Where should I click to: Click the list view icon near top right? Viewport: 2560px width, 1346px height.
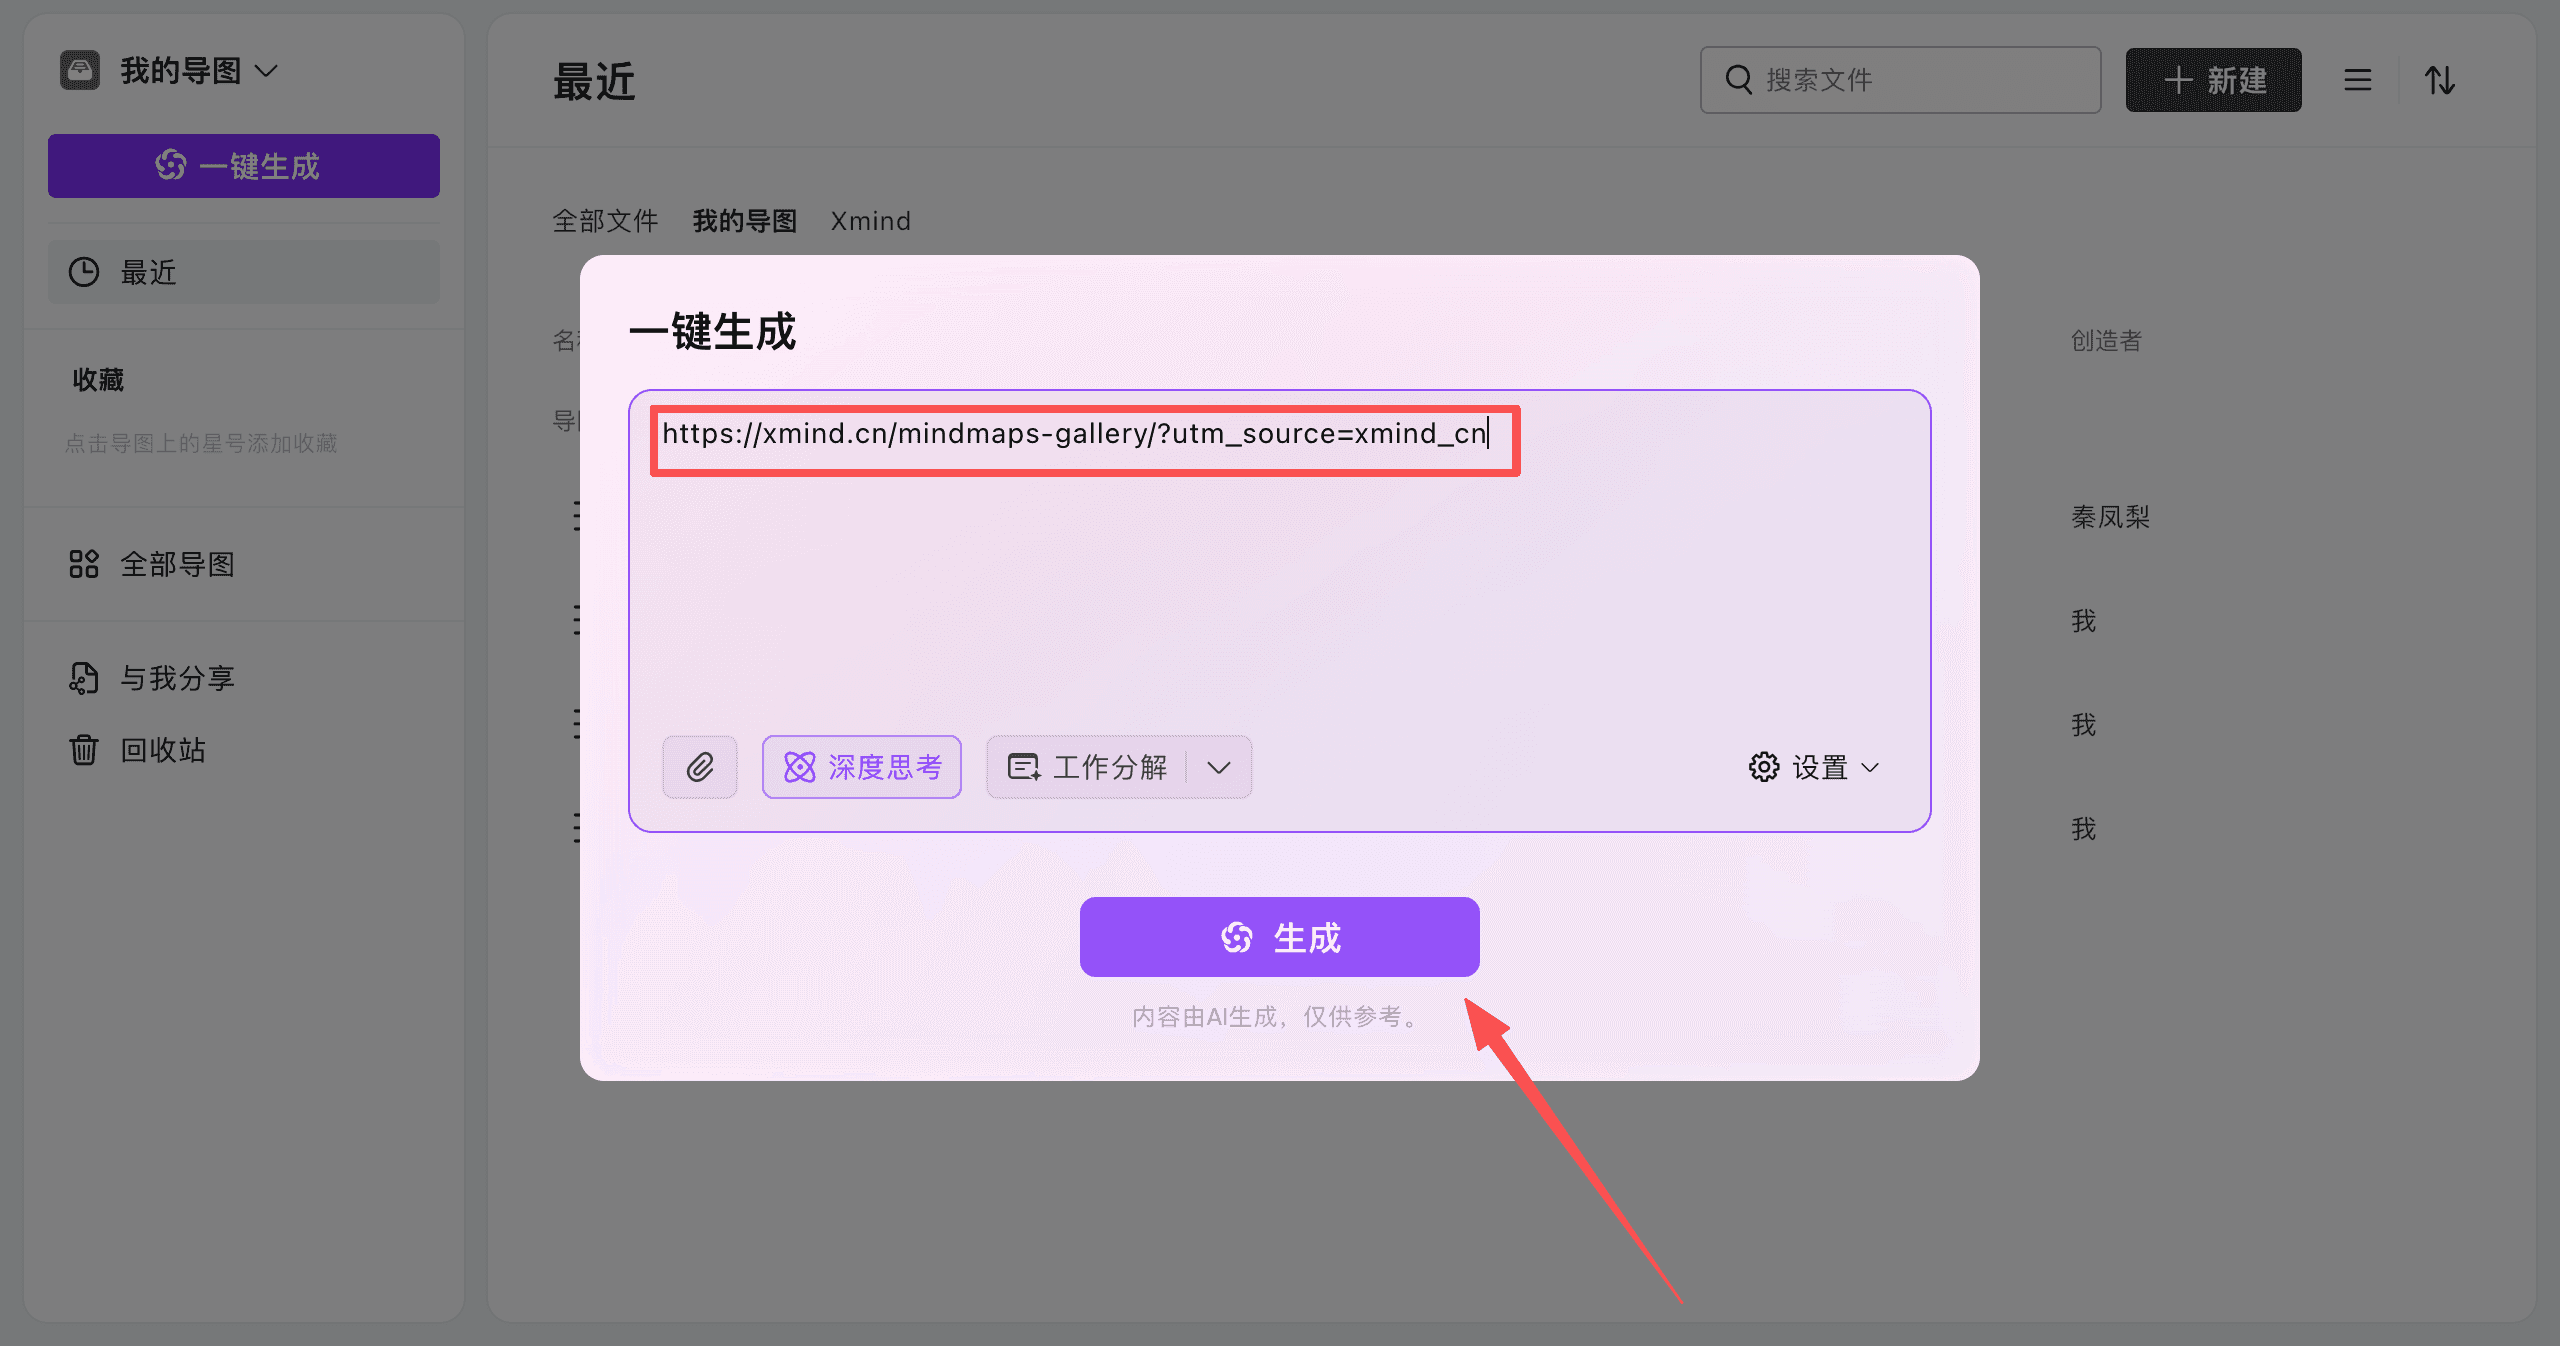2357,80
